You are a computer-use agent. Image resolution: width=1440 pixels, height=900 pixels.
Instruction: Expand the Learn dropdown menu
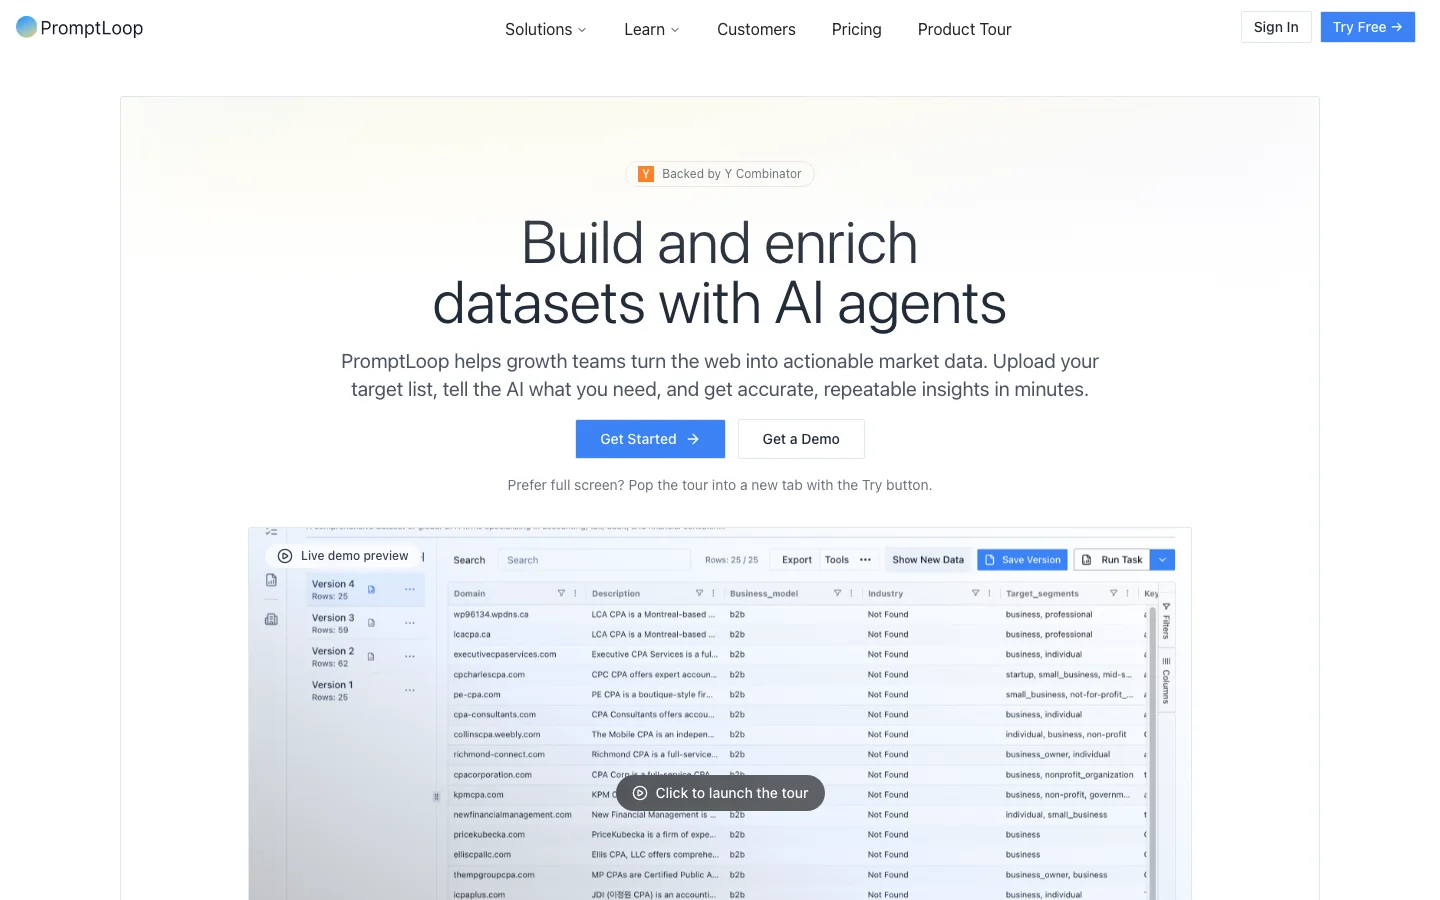point(652,30)
